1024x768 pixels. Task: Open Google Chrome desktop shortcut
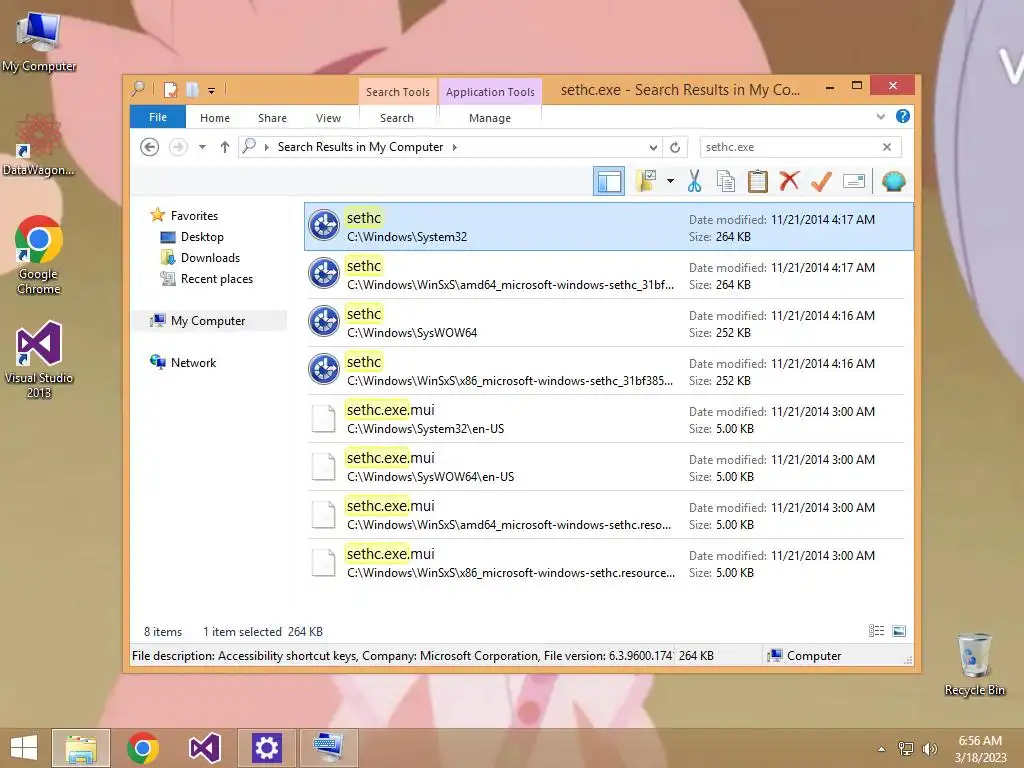click(x=39, y=255)
